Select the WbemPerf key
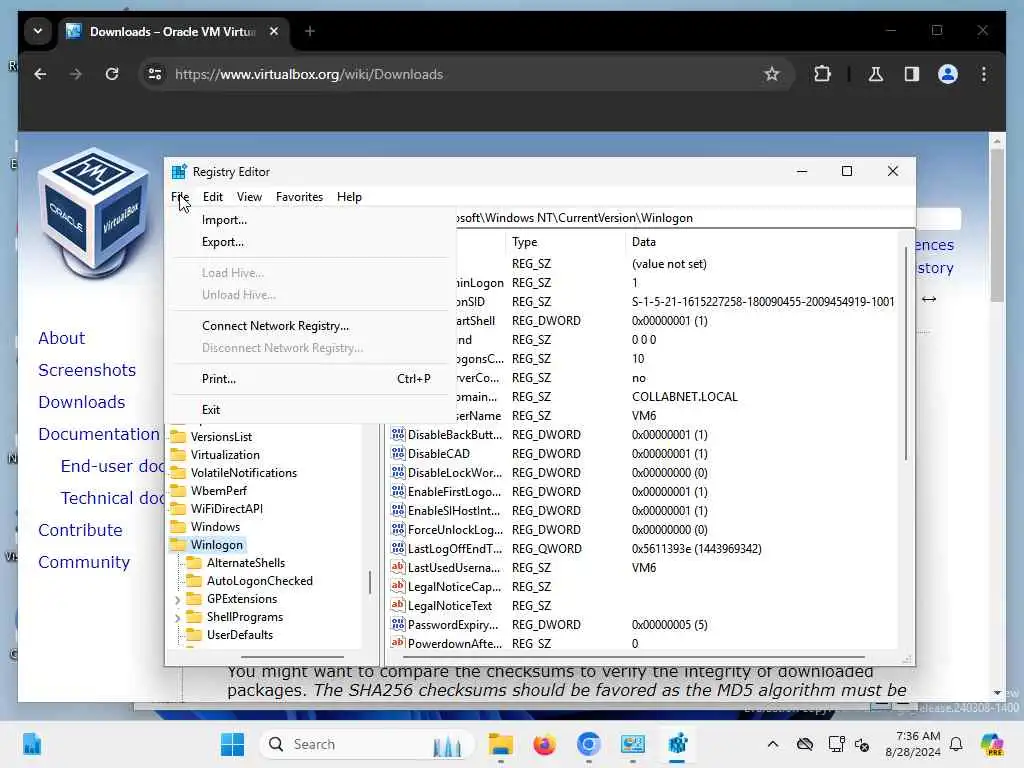The image size is (1024, 768). tap(219, 490)
